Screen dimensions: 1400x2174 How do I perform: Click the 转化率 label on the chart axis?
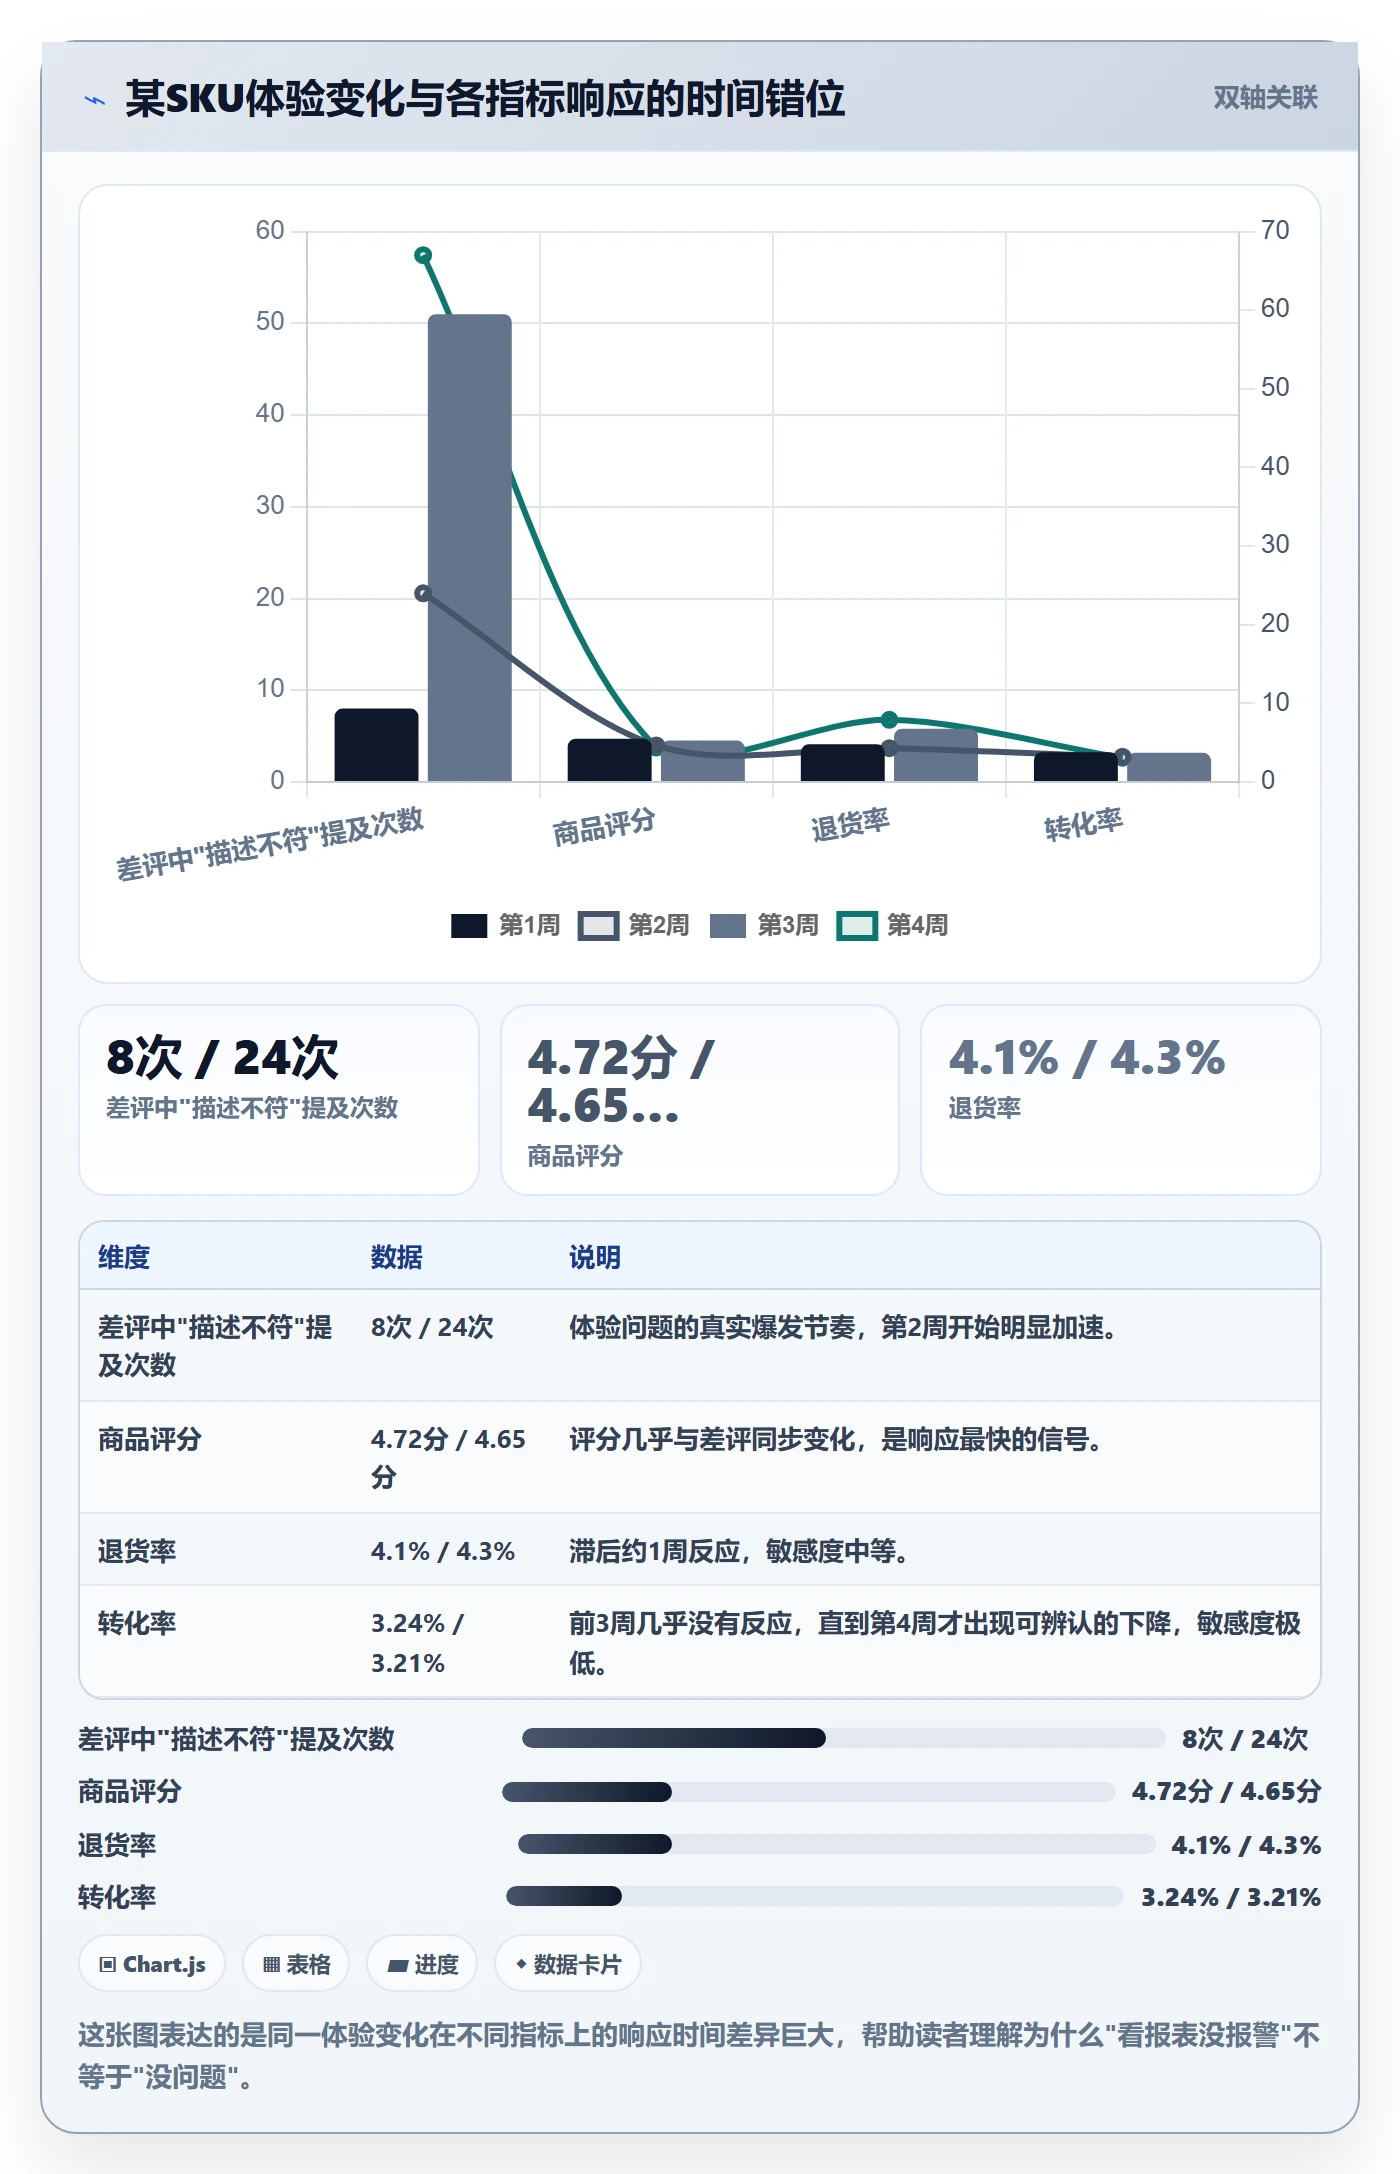(x=1083, y=825)
